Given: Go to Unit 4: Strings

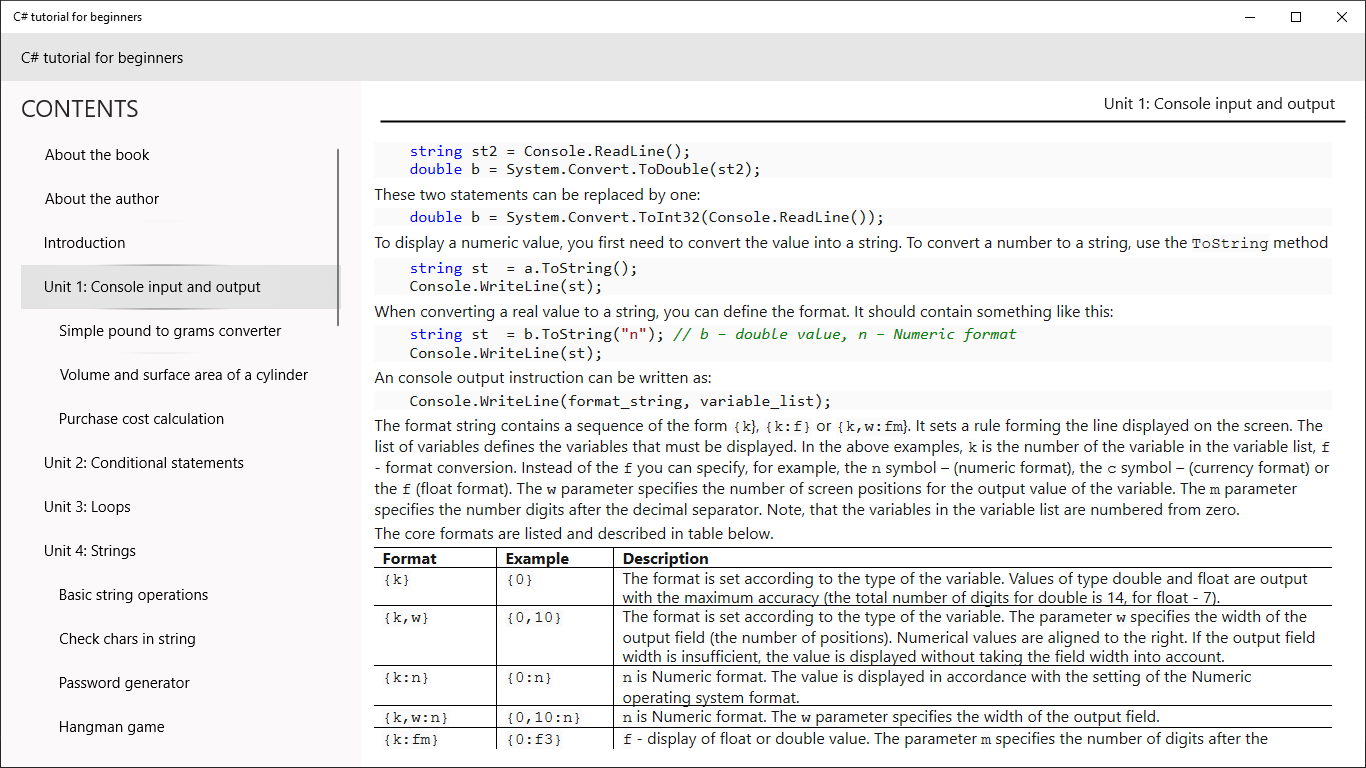Looking at the screenshot, I should coord(180,551).
